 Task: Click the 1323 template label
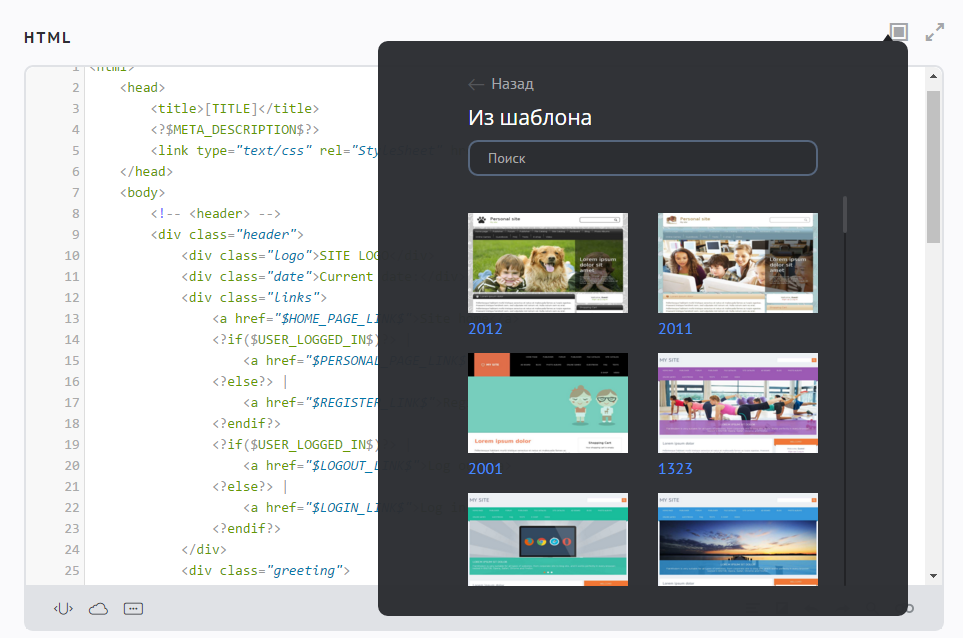(x=675, y=468)
